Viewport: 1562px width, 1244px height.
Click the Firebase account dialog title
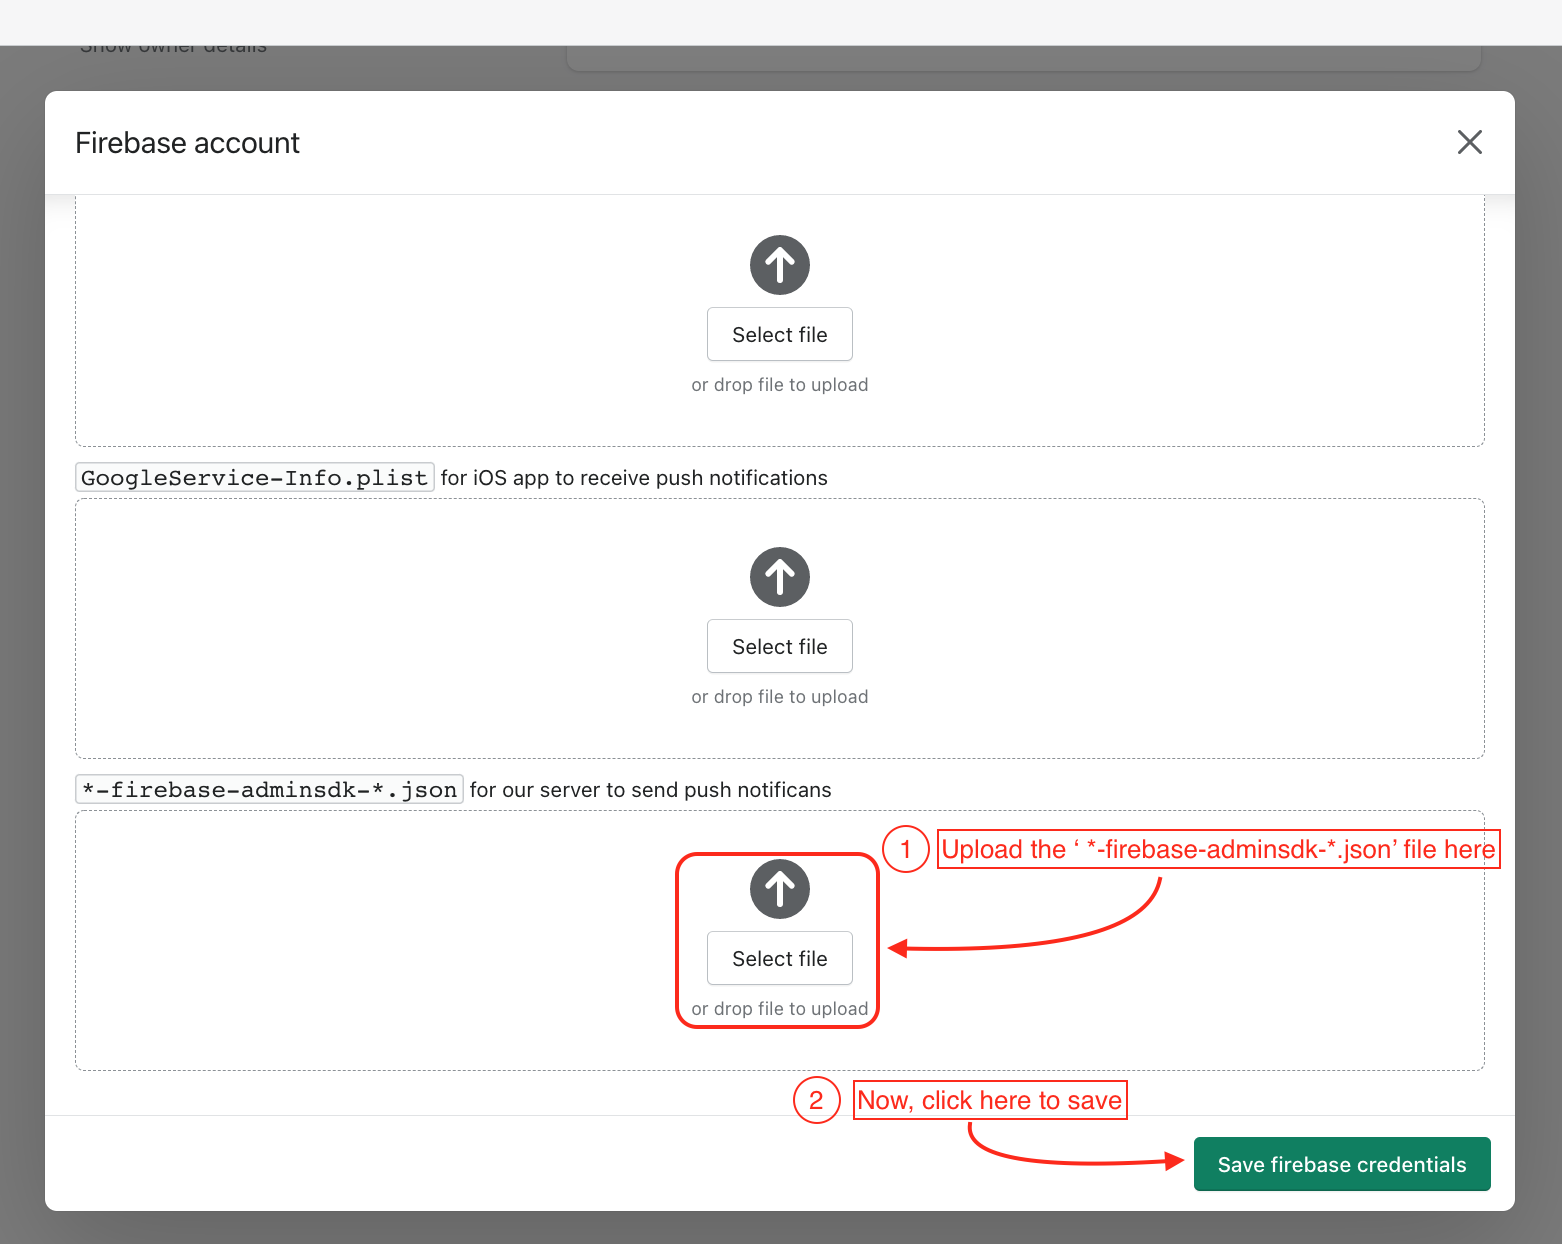tap(188, 143)
